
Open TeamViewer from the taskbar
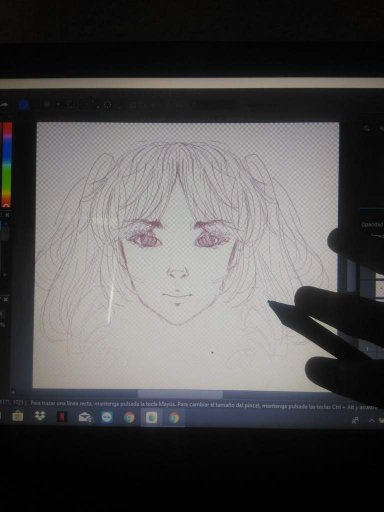coord(107,417)
